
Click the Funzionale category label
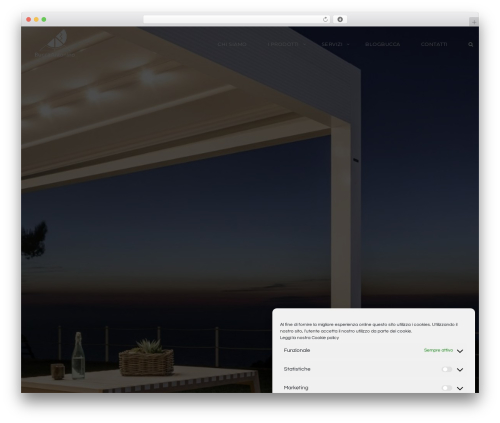point(297,350)
